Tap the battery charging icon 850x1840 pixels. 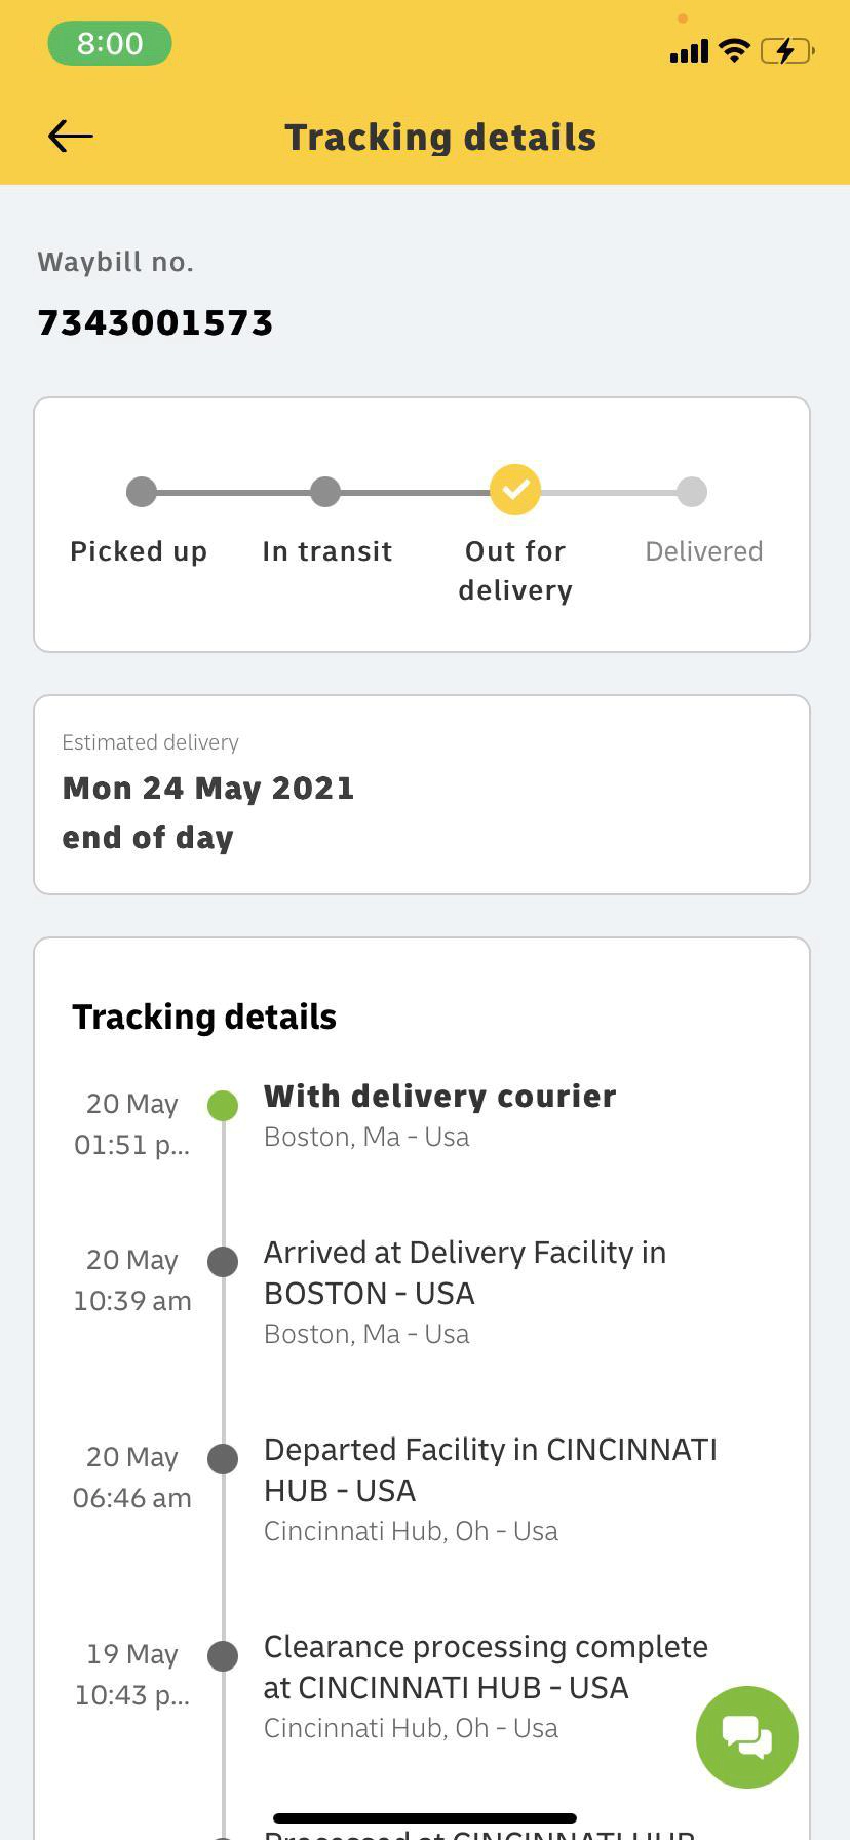[787, 50]
